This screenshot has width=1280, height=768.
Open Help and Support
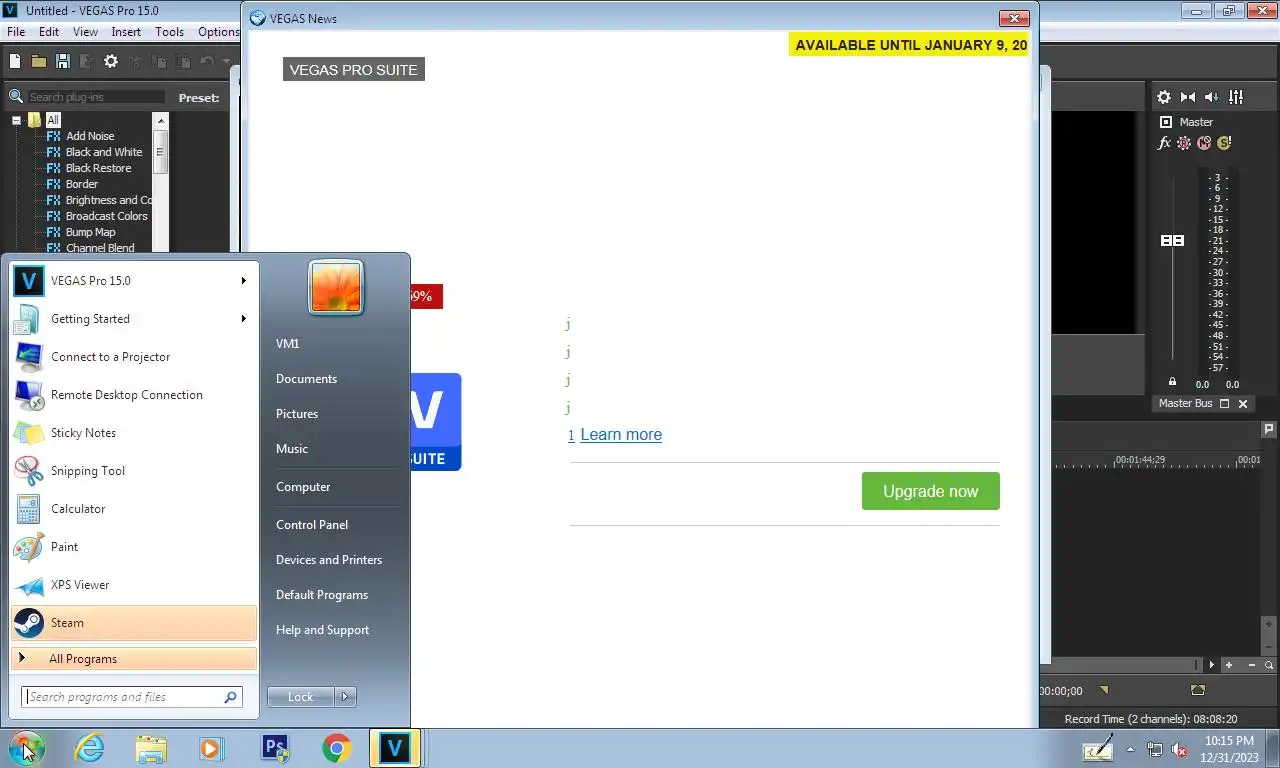tap(322, 630)
